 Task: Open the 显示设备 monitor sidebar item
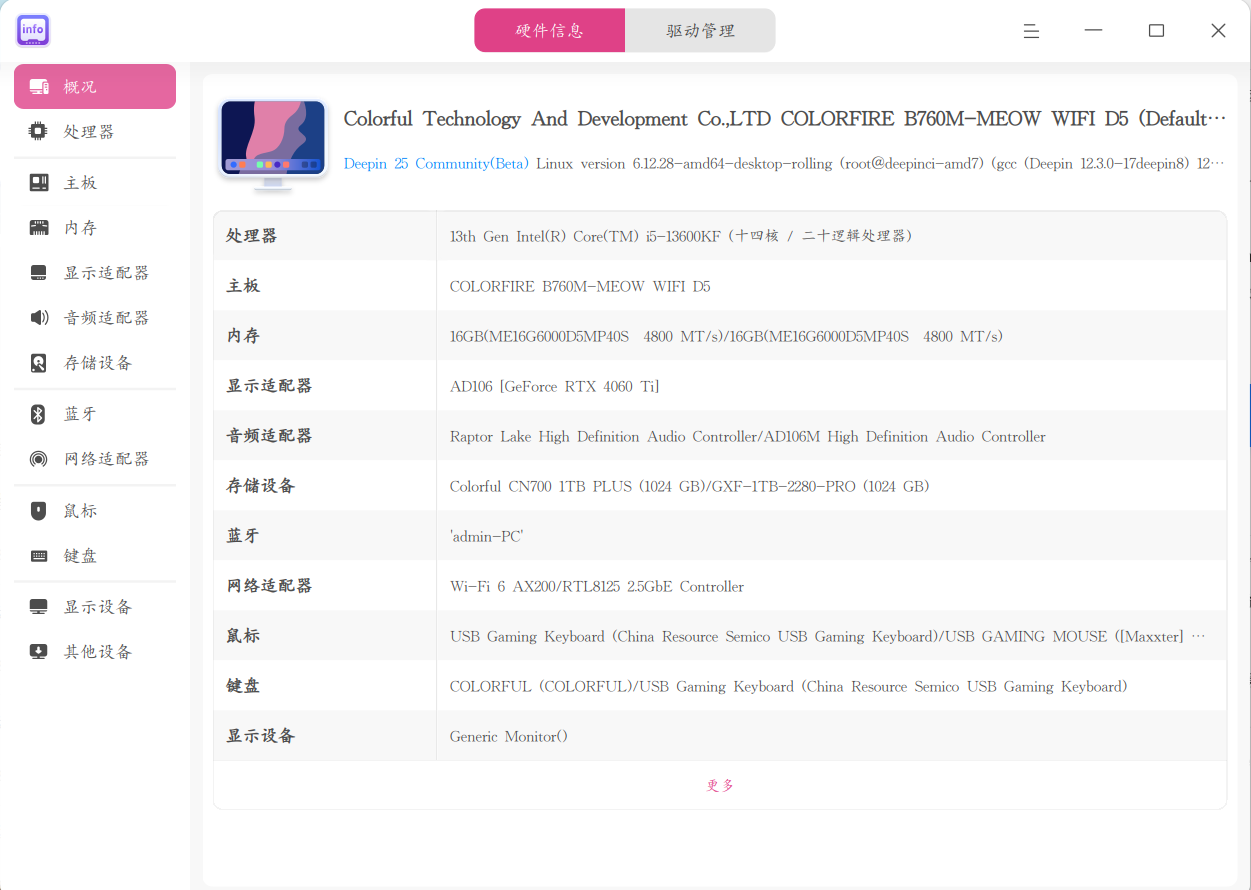pyautogui.click(x=95, y=607)
